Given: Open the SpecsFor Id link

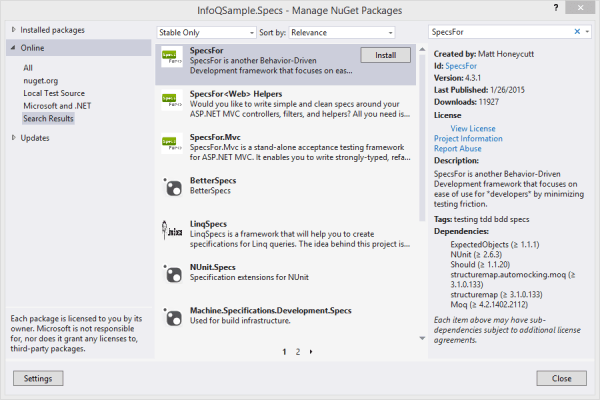Looking at the screenshot, I should tap(461, 66).
